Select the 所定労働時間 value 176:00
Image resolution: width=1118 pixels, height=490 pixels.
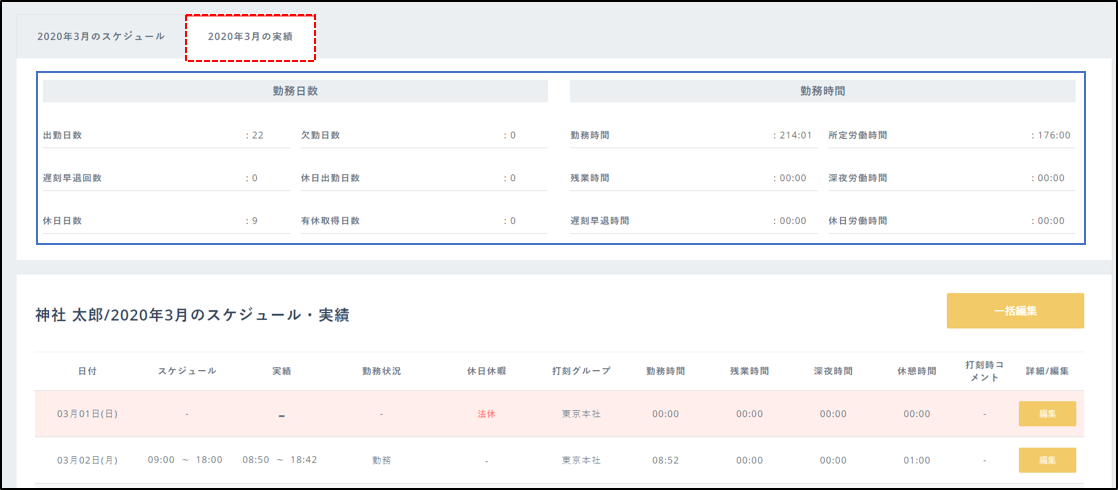click(1051, 135)
